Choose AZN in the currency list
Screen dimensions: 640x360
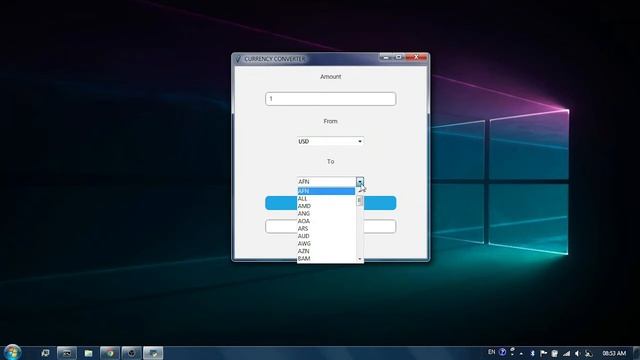(326, 251)
